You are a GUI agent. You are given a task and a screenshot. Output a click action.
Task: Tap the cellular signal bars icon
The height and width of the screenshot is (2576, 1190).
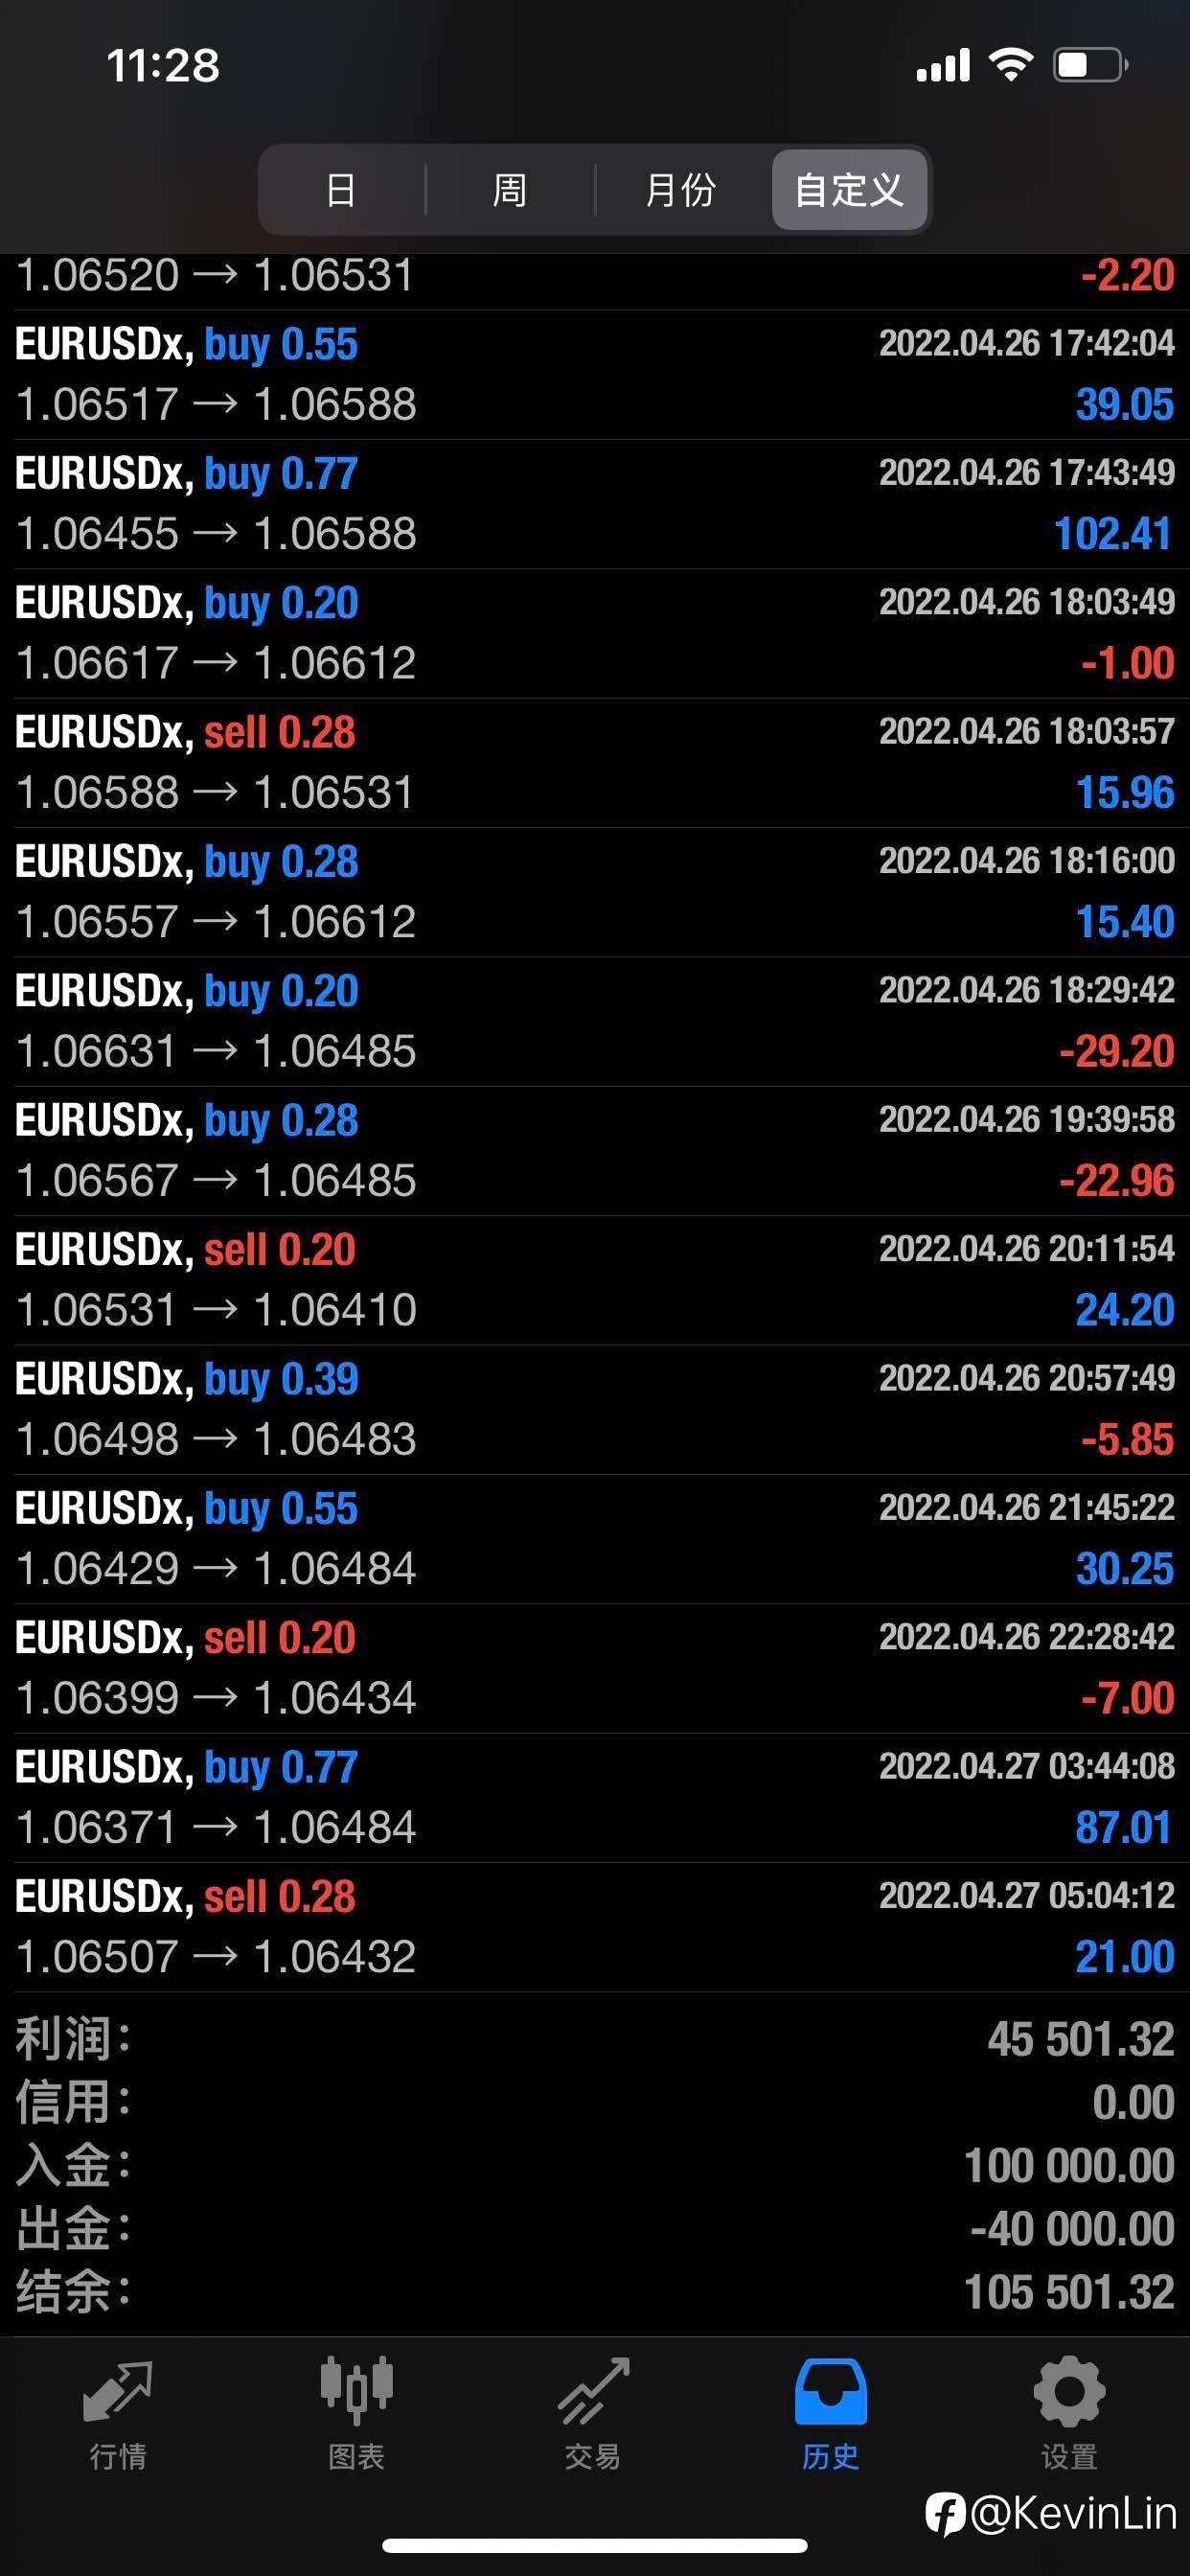pos(943,66)
